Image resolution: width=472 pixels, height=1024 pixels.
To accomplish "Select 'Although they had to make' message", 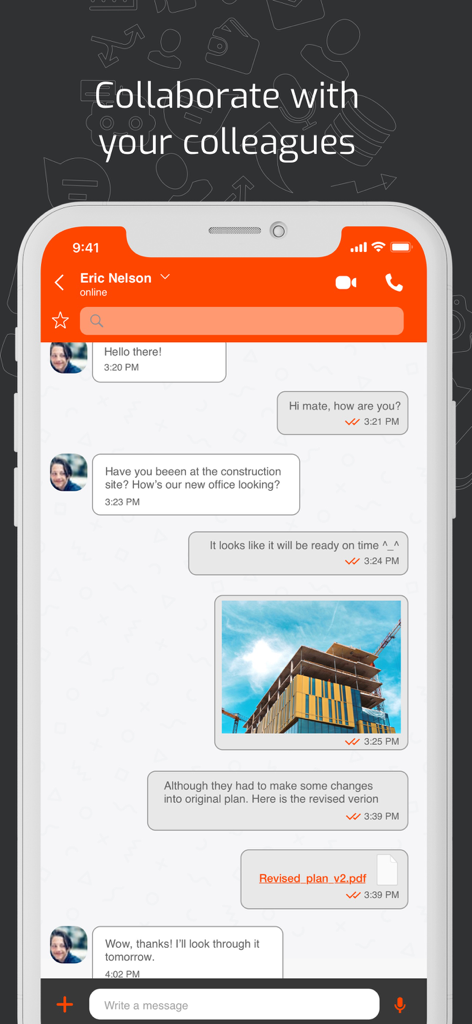I will pyautogui.click(x=271, y=792).
